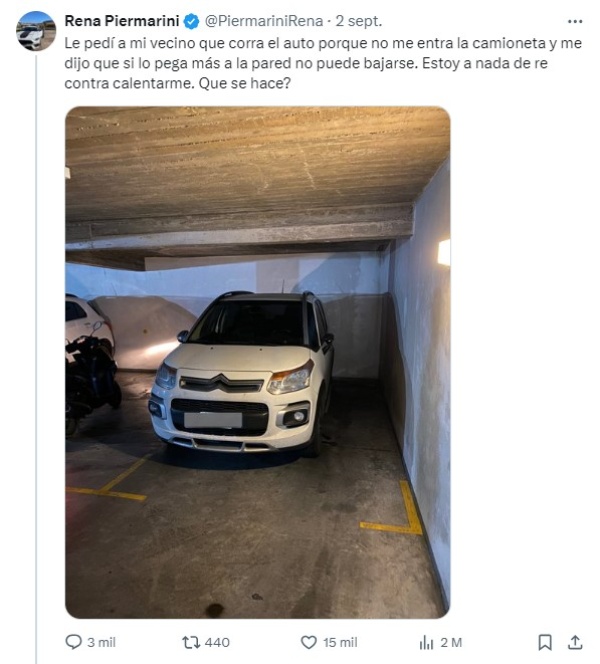
Task: Open Rena Piermarini's profile avatar
Action: tap(36, 31)
